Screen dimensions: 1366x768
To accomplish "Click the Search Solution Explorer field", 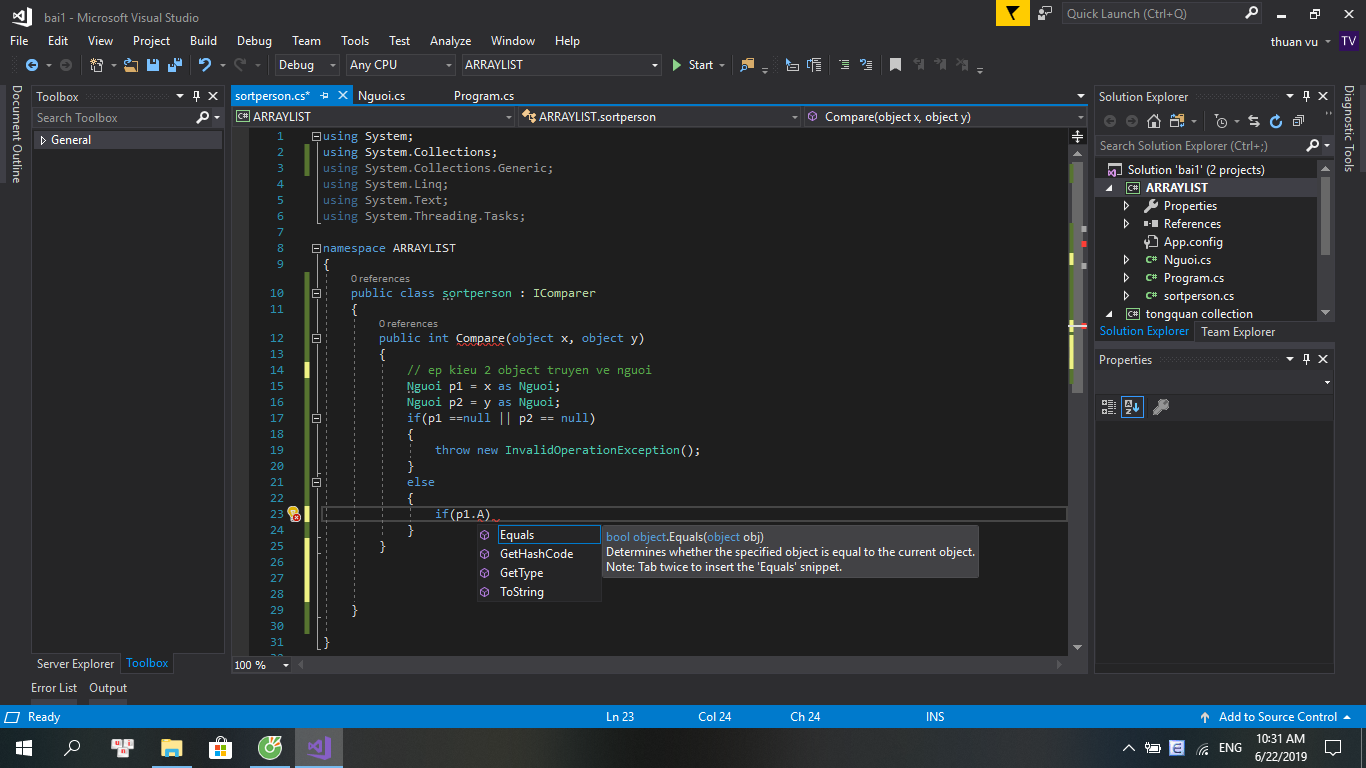I will [1200, 146].
